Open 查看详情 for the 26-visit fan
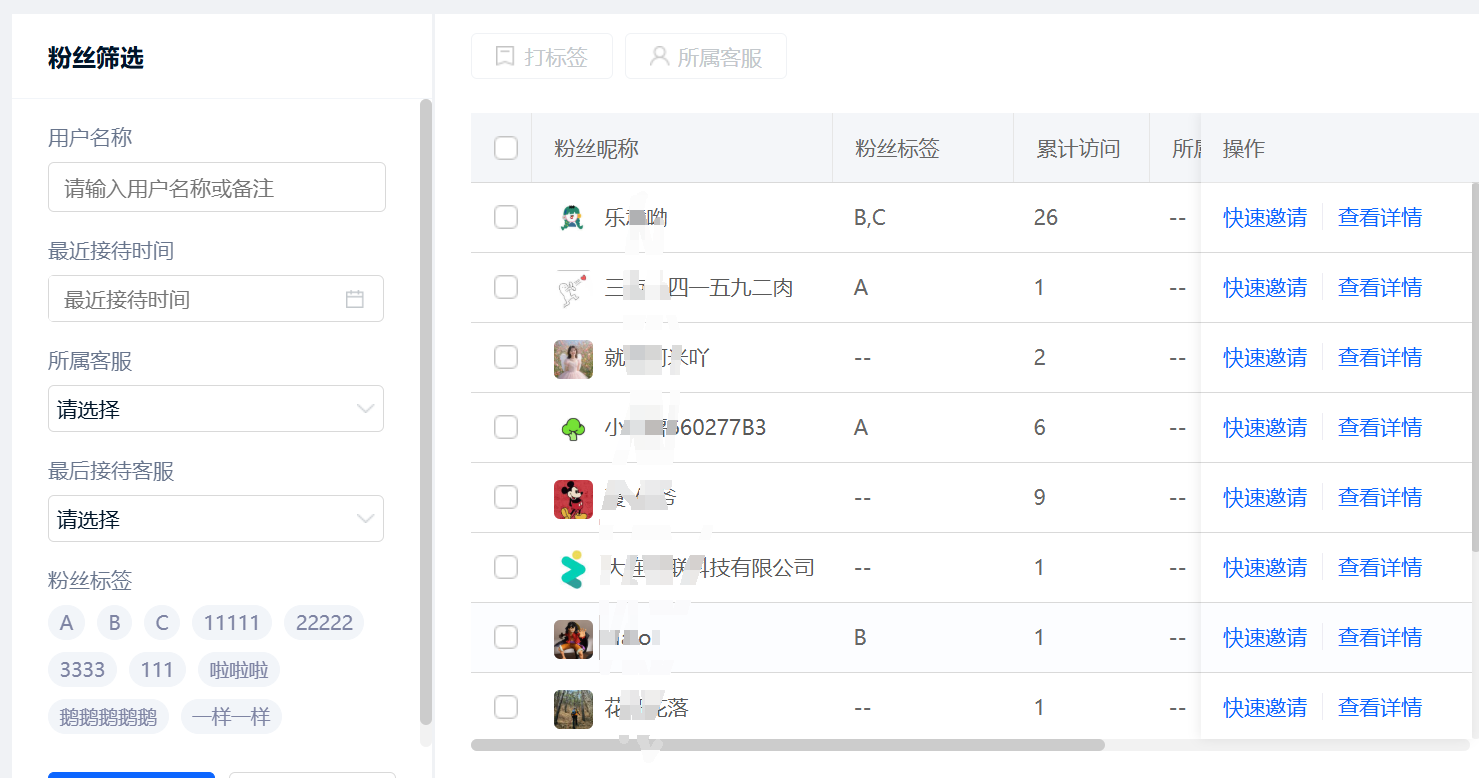Viewport: 1479px width, 778px height. [1380, 218]
